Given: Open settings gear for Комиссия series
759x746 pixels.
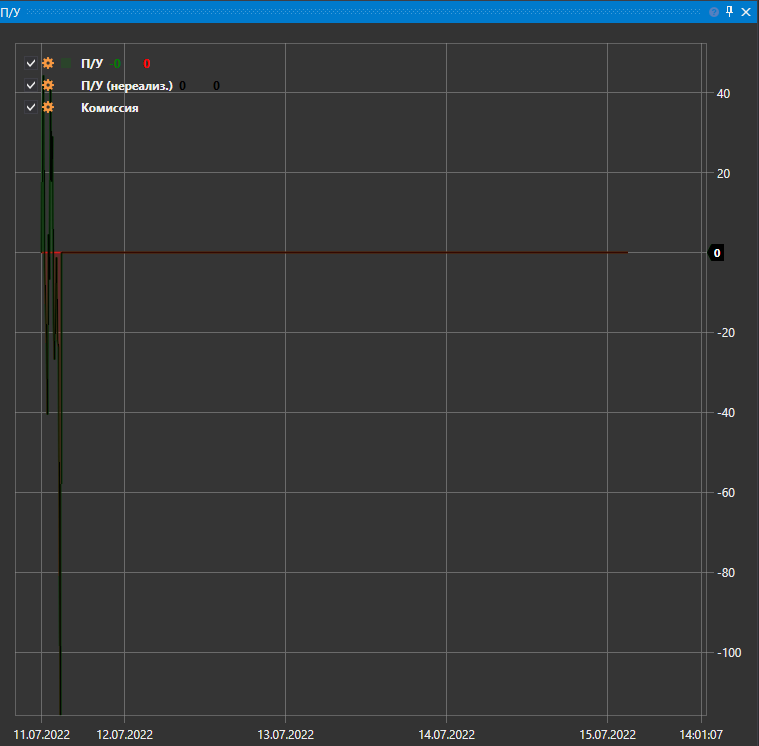Looking at the screenshot, I should [47, 108].
